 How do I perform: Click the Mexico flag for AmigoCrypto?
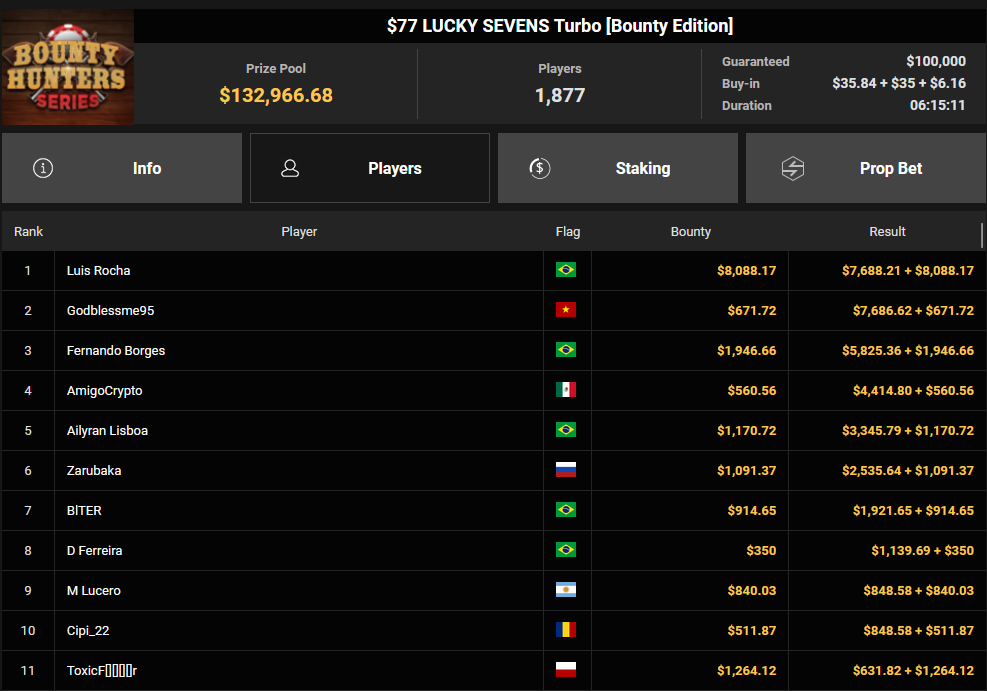click(x=566, y=390)
